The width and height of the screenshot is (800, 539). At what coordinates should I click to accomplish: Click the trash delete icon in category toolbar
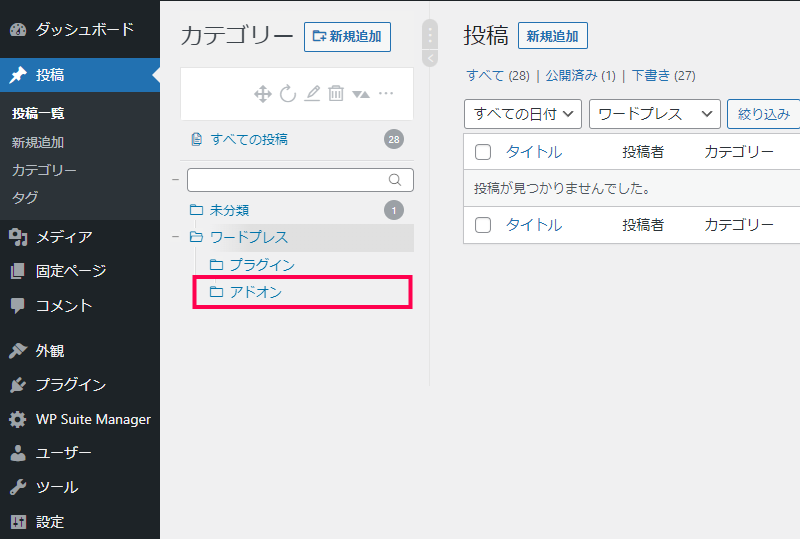pyautogui.click(x=336, y=93)
